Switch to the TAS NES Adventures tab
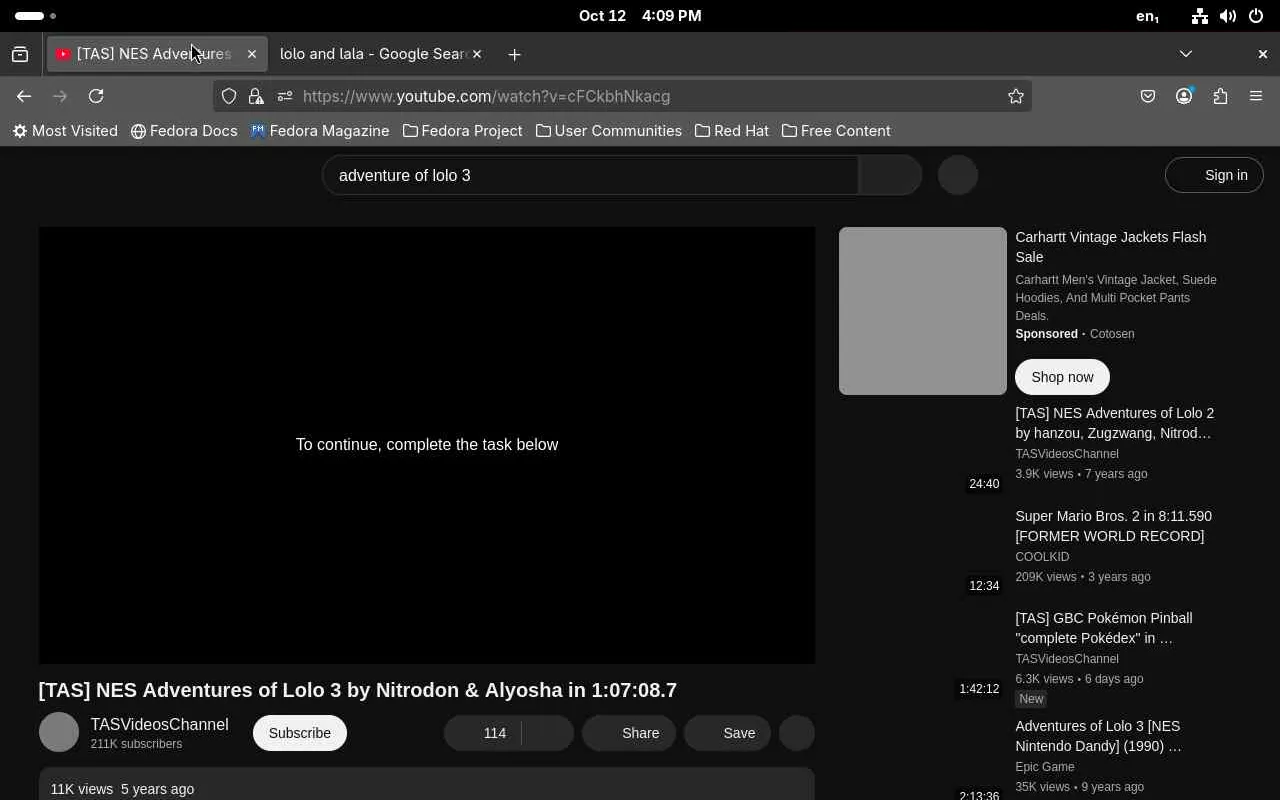 (157, 54)
